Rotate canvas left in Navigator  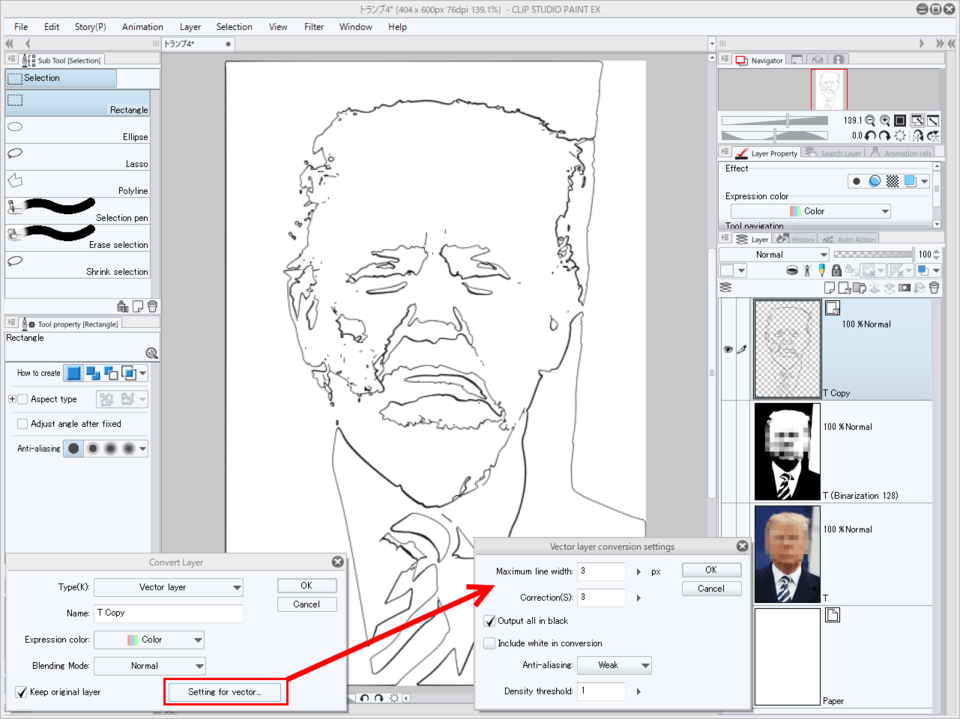[870, 136]
